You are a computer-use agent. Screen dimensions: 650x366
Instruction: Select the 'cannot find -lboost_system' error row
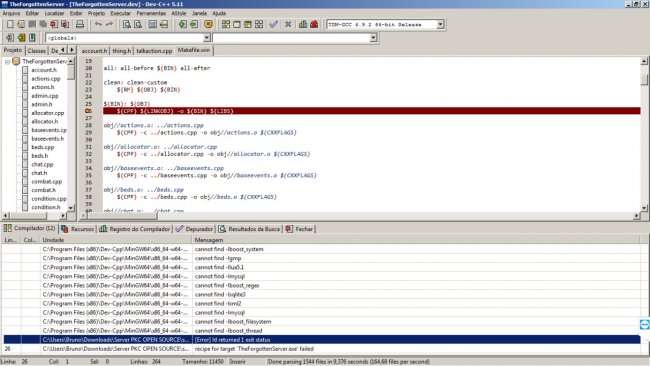(x=321, y=249)
